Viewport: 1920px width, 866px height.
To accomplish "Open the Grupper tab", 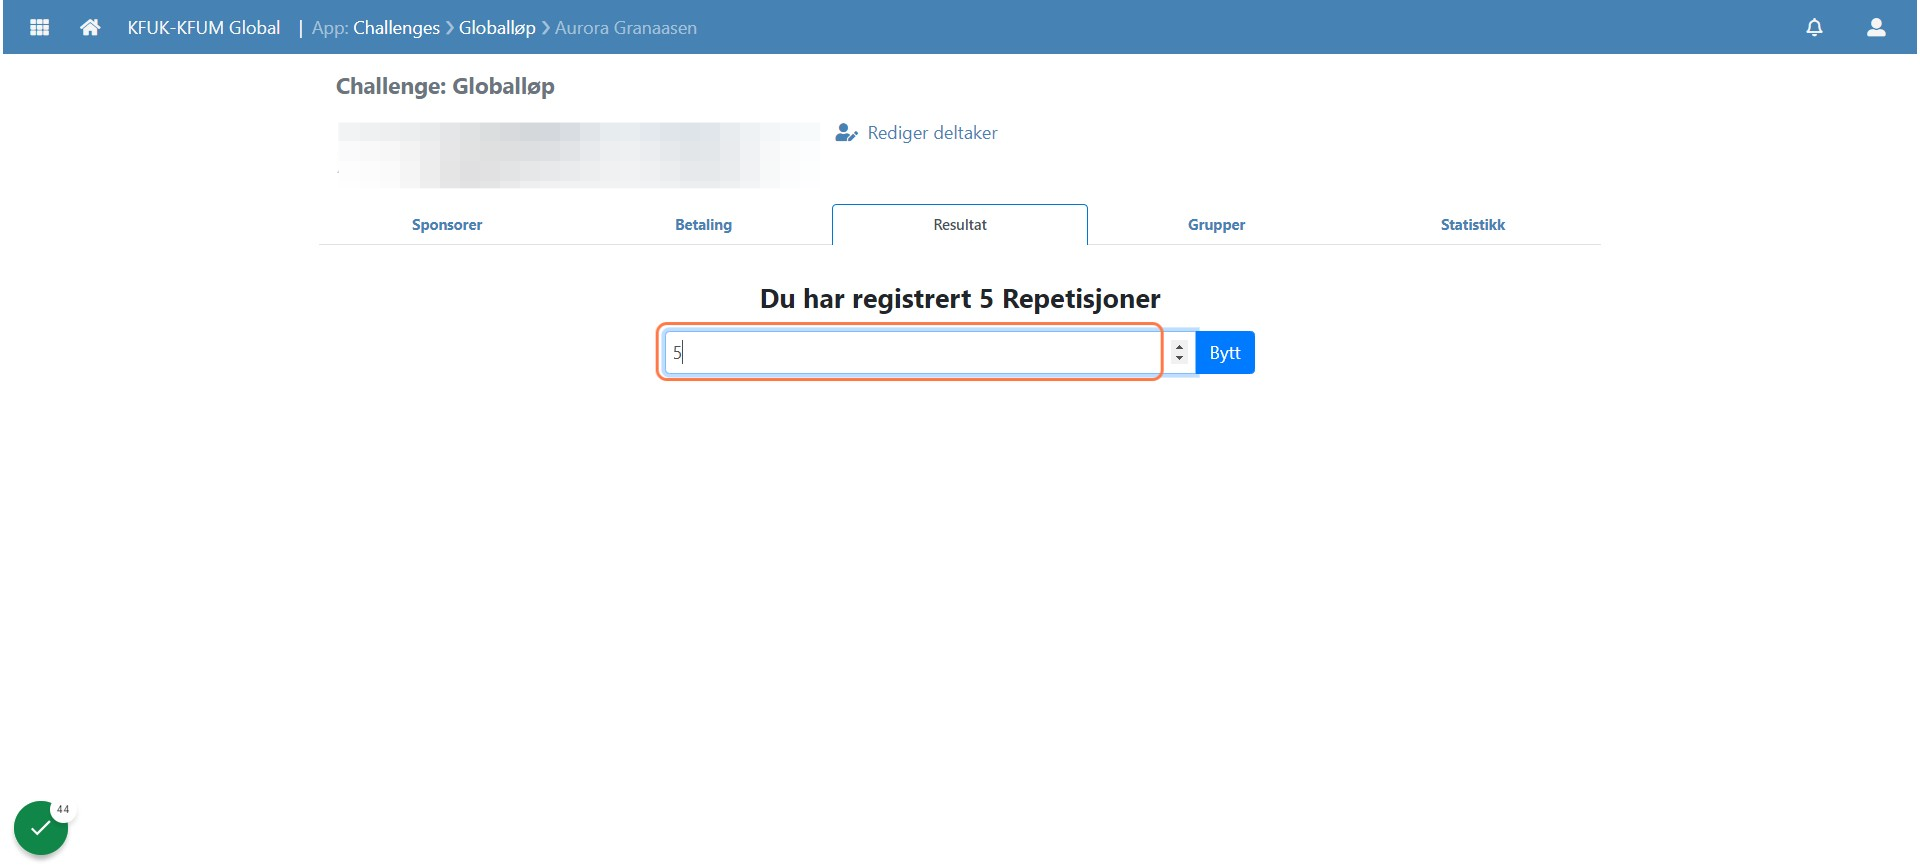I will pos(1216,225).
